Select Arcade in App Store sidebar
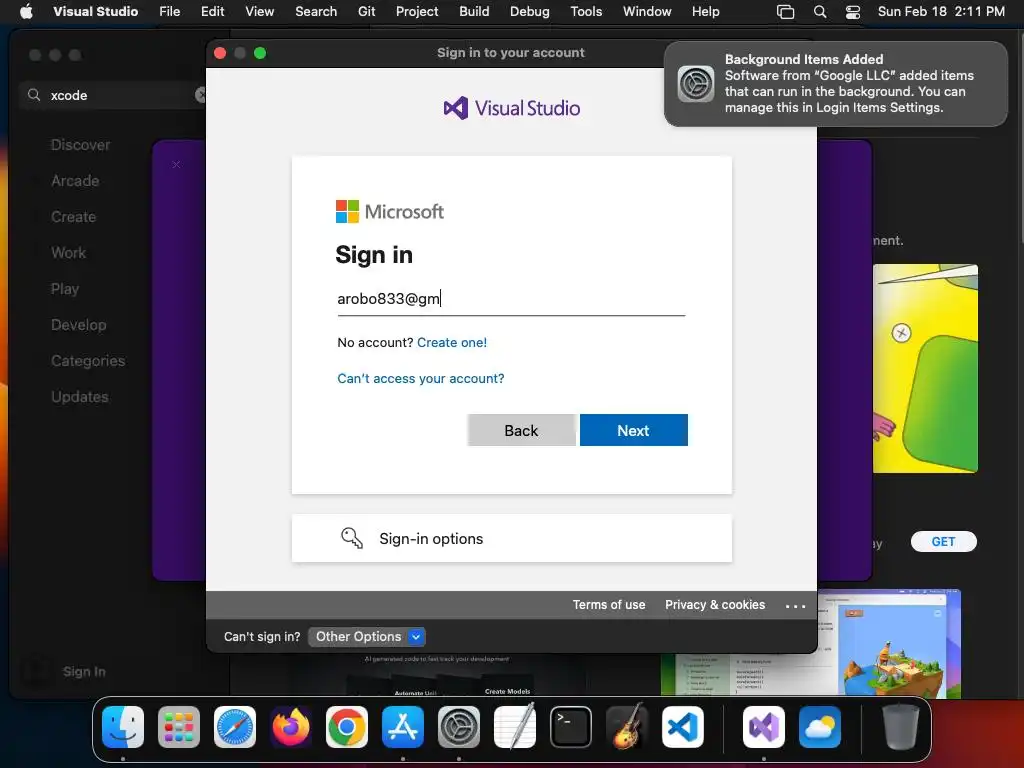1024x768 pixels. point(75,181)
